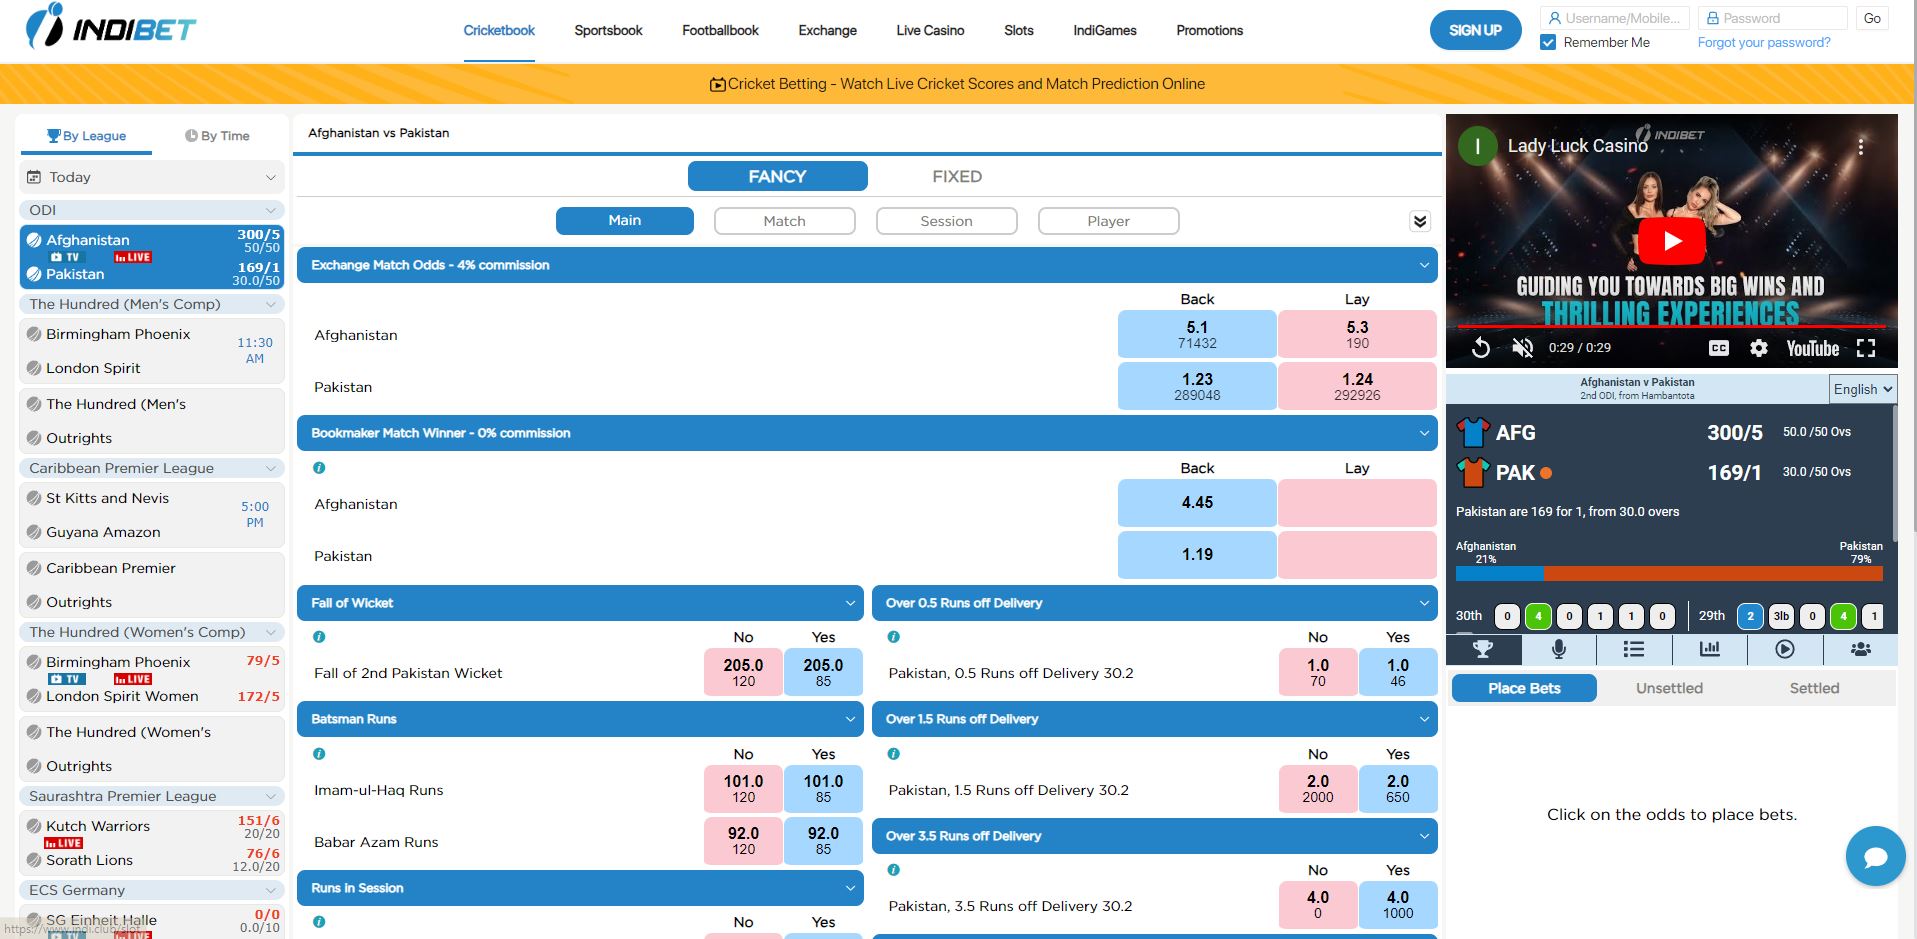Enter fullscreen on the video
The width and height of the screenshot is (1917, 939).
(x=1866, y=348)
